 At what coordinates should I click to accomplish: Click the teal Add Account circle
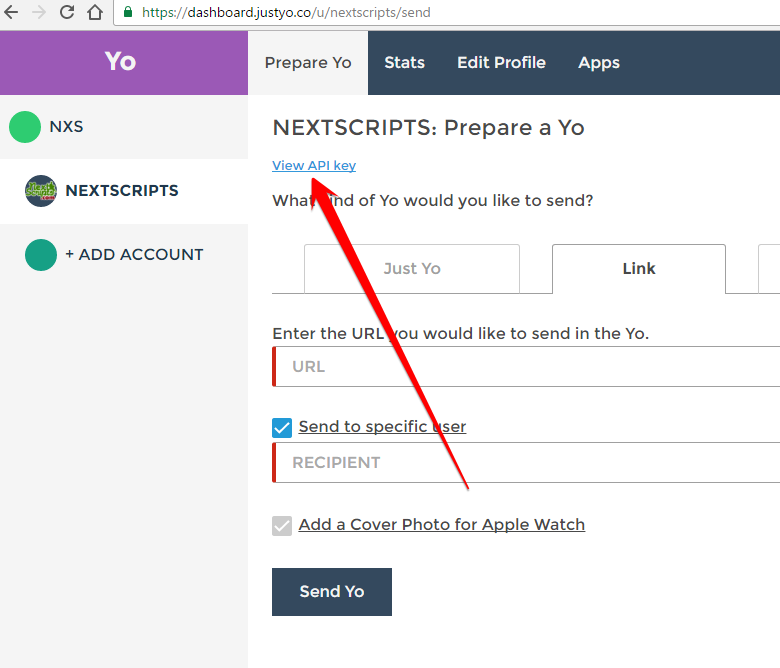tap(41, 255)
